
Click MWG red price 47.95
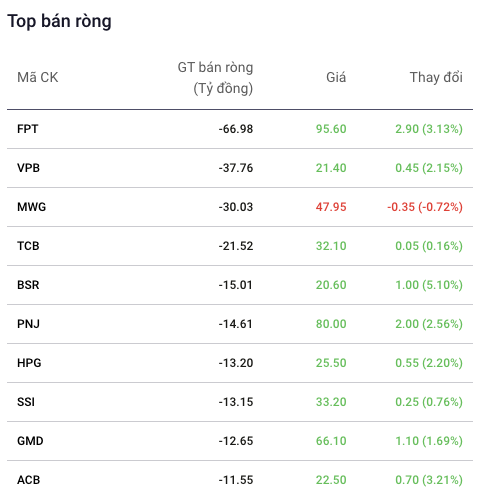coord(331,207)
